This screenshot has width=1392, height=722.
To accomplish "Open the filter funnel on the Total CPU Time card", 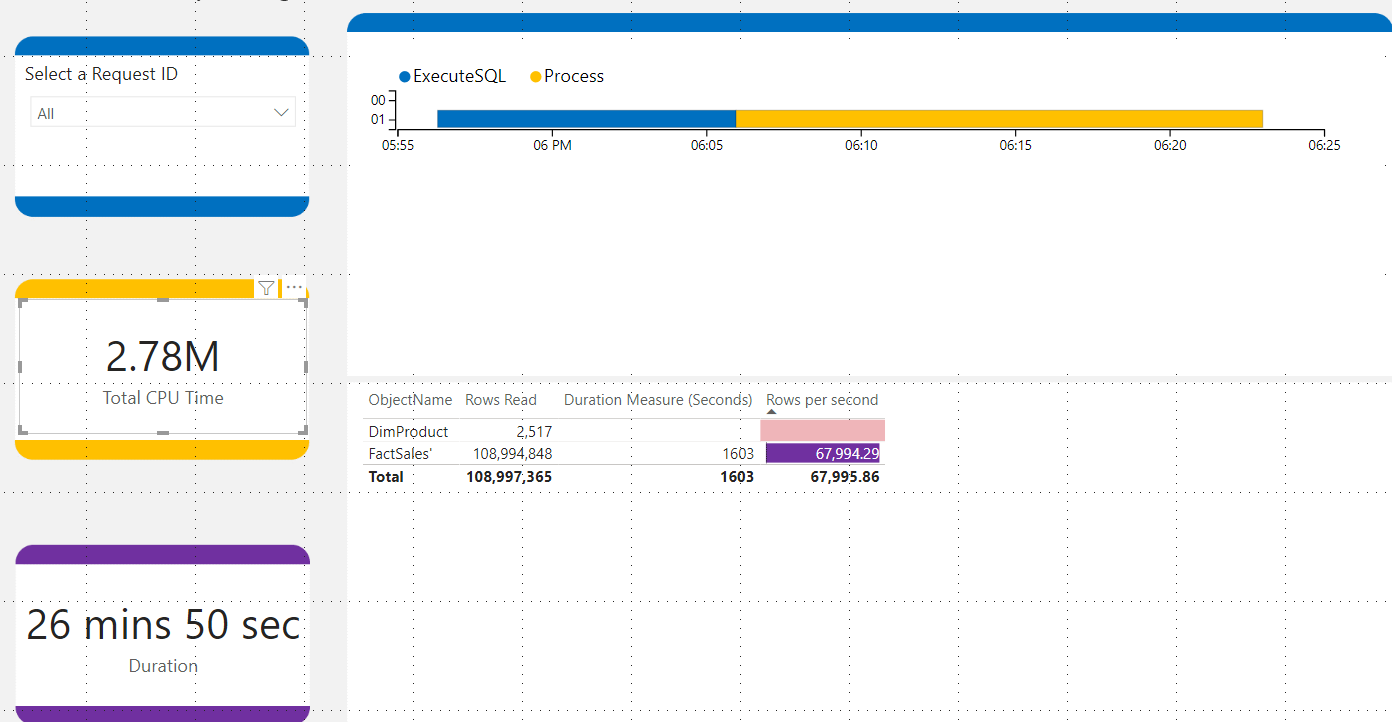I will pyautogui.click(x=266, y=288).
